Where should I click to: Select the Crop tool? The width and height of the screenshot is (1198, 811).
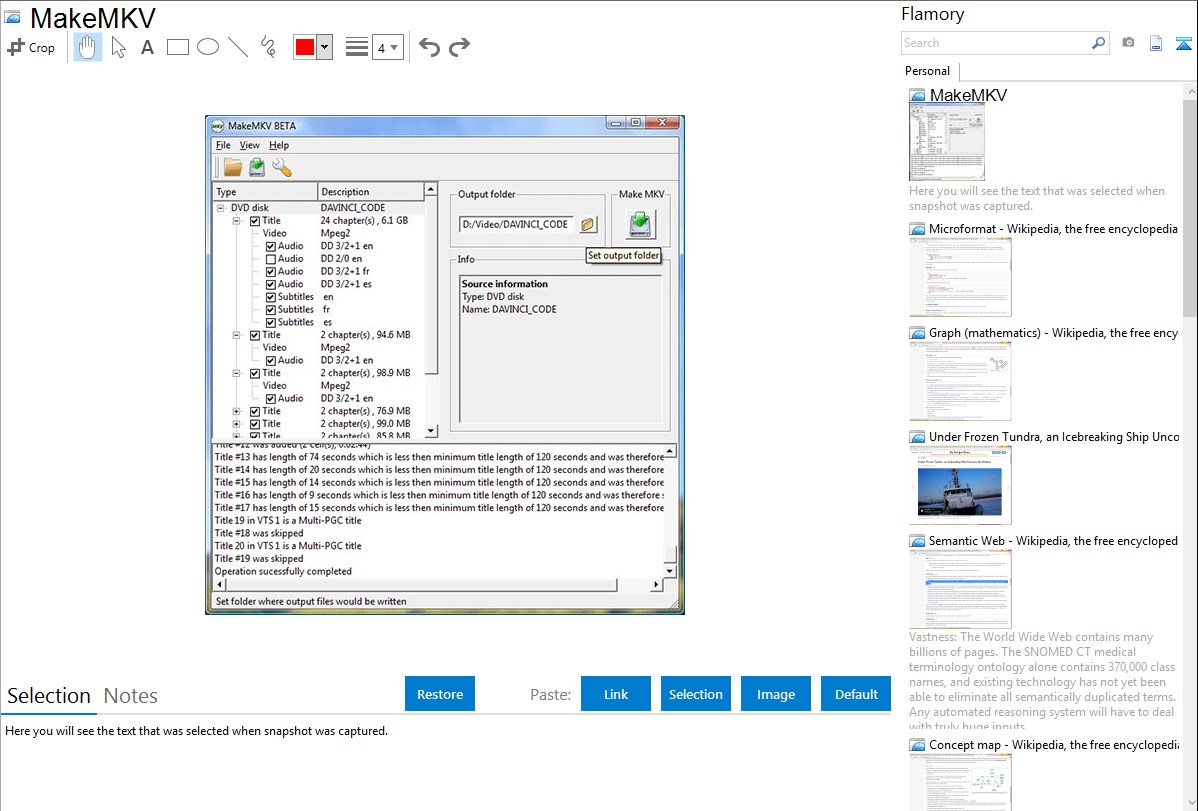tap(31, 47)
